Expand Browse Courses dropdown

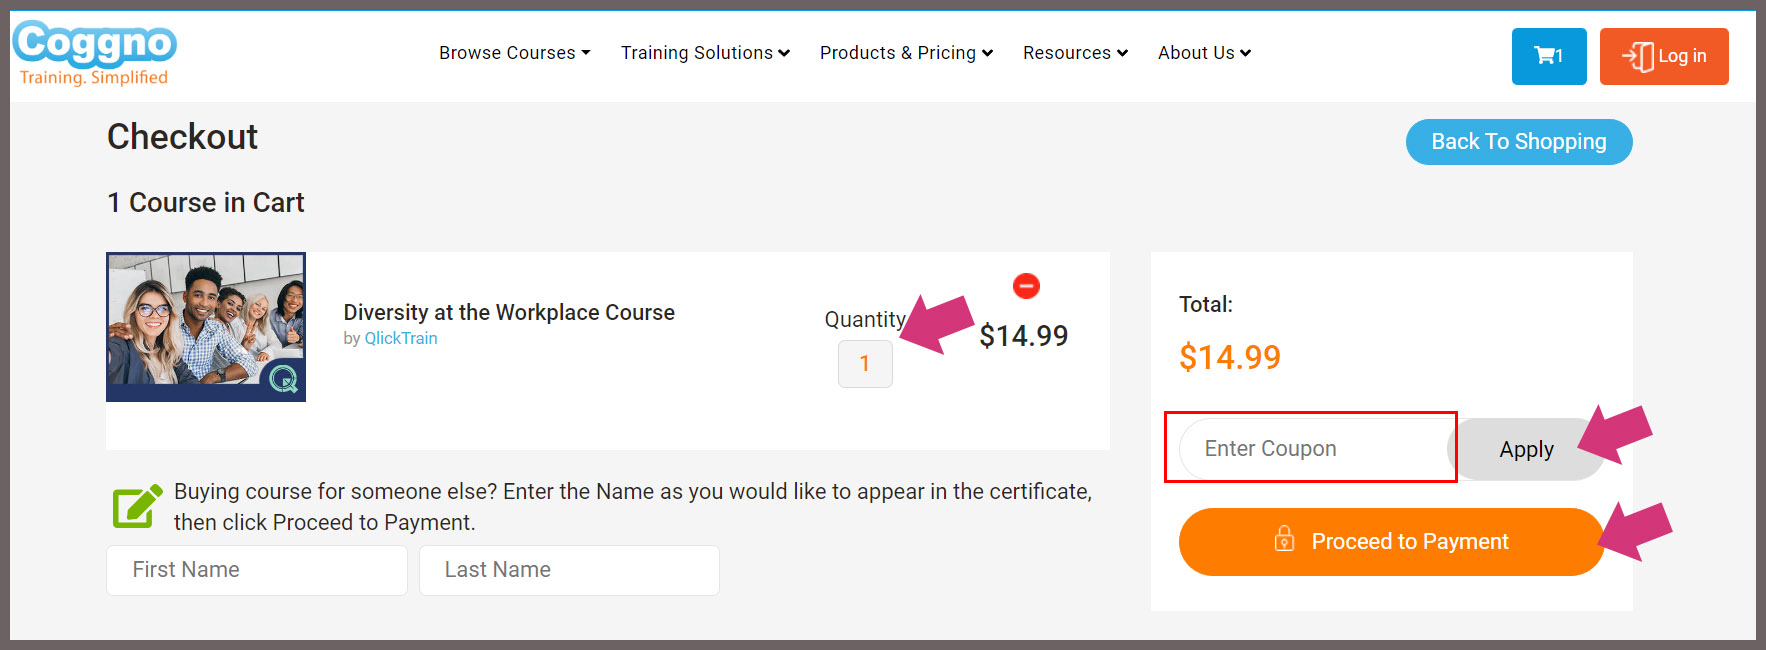(x=514, y=53)
